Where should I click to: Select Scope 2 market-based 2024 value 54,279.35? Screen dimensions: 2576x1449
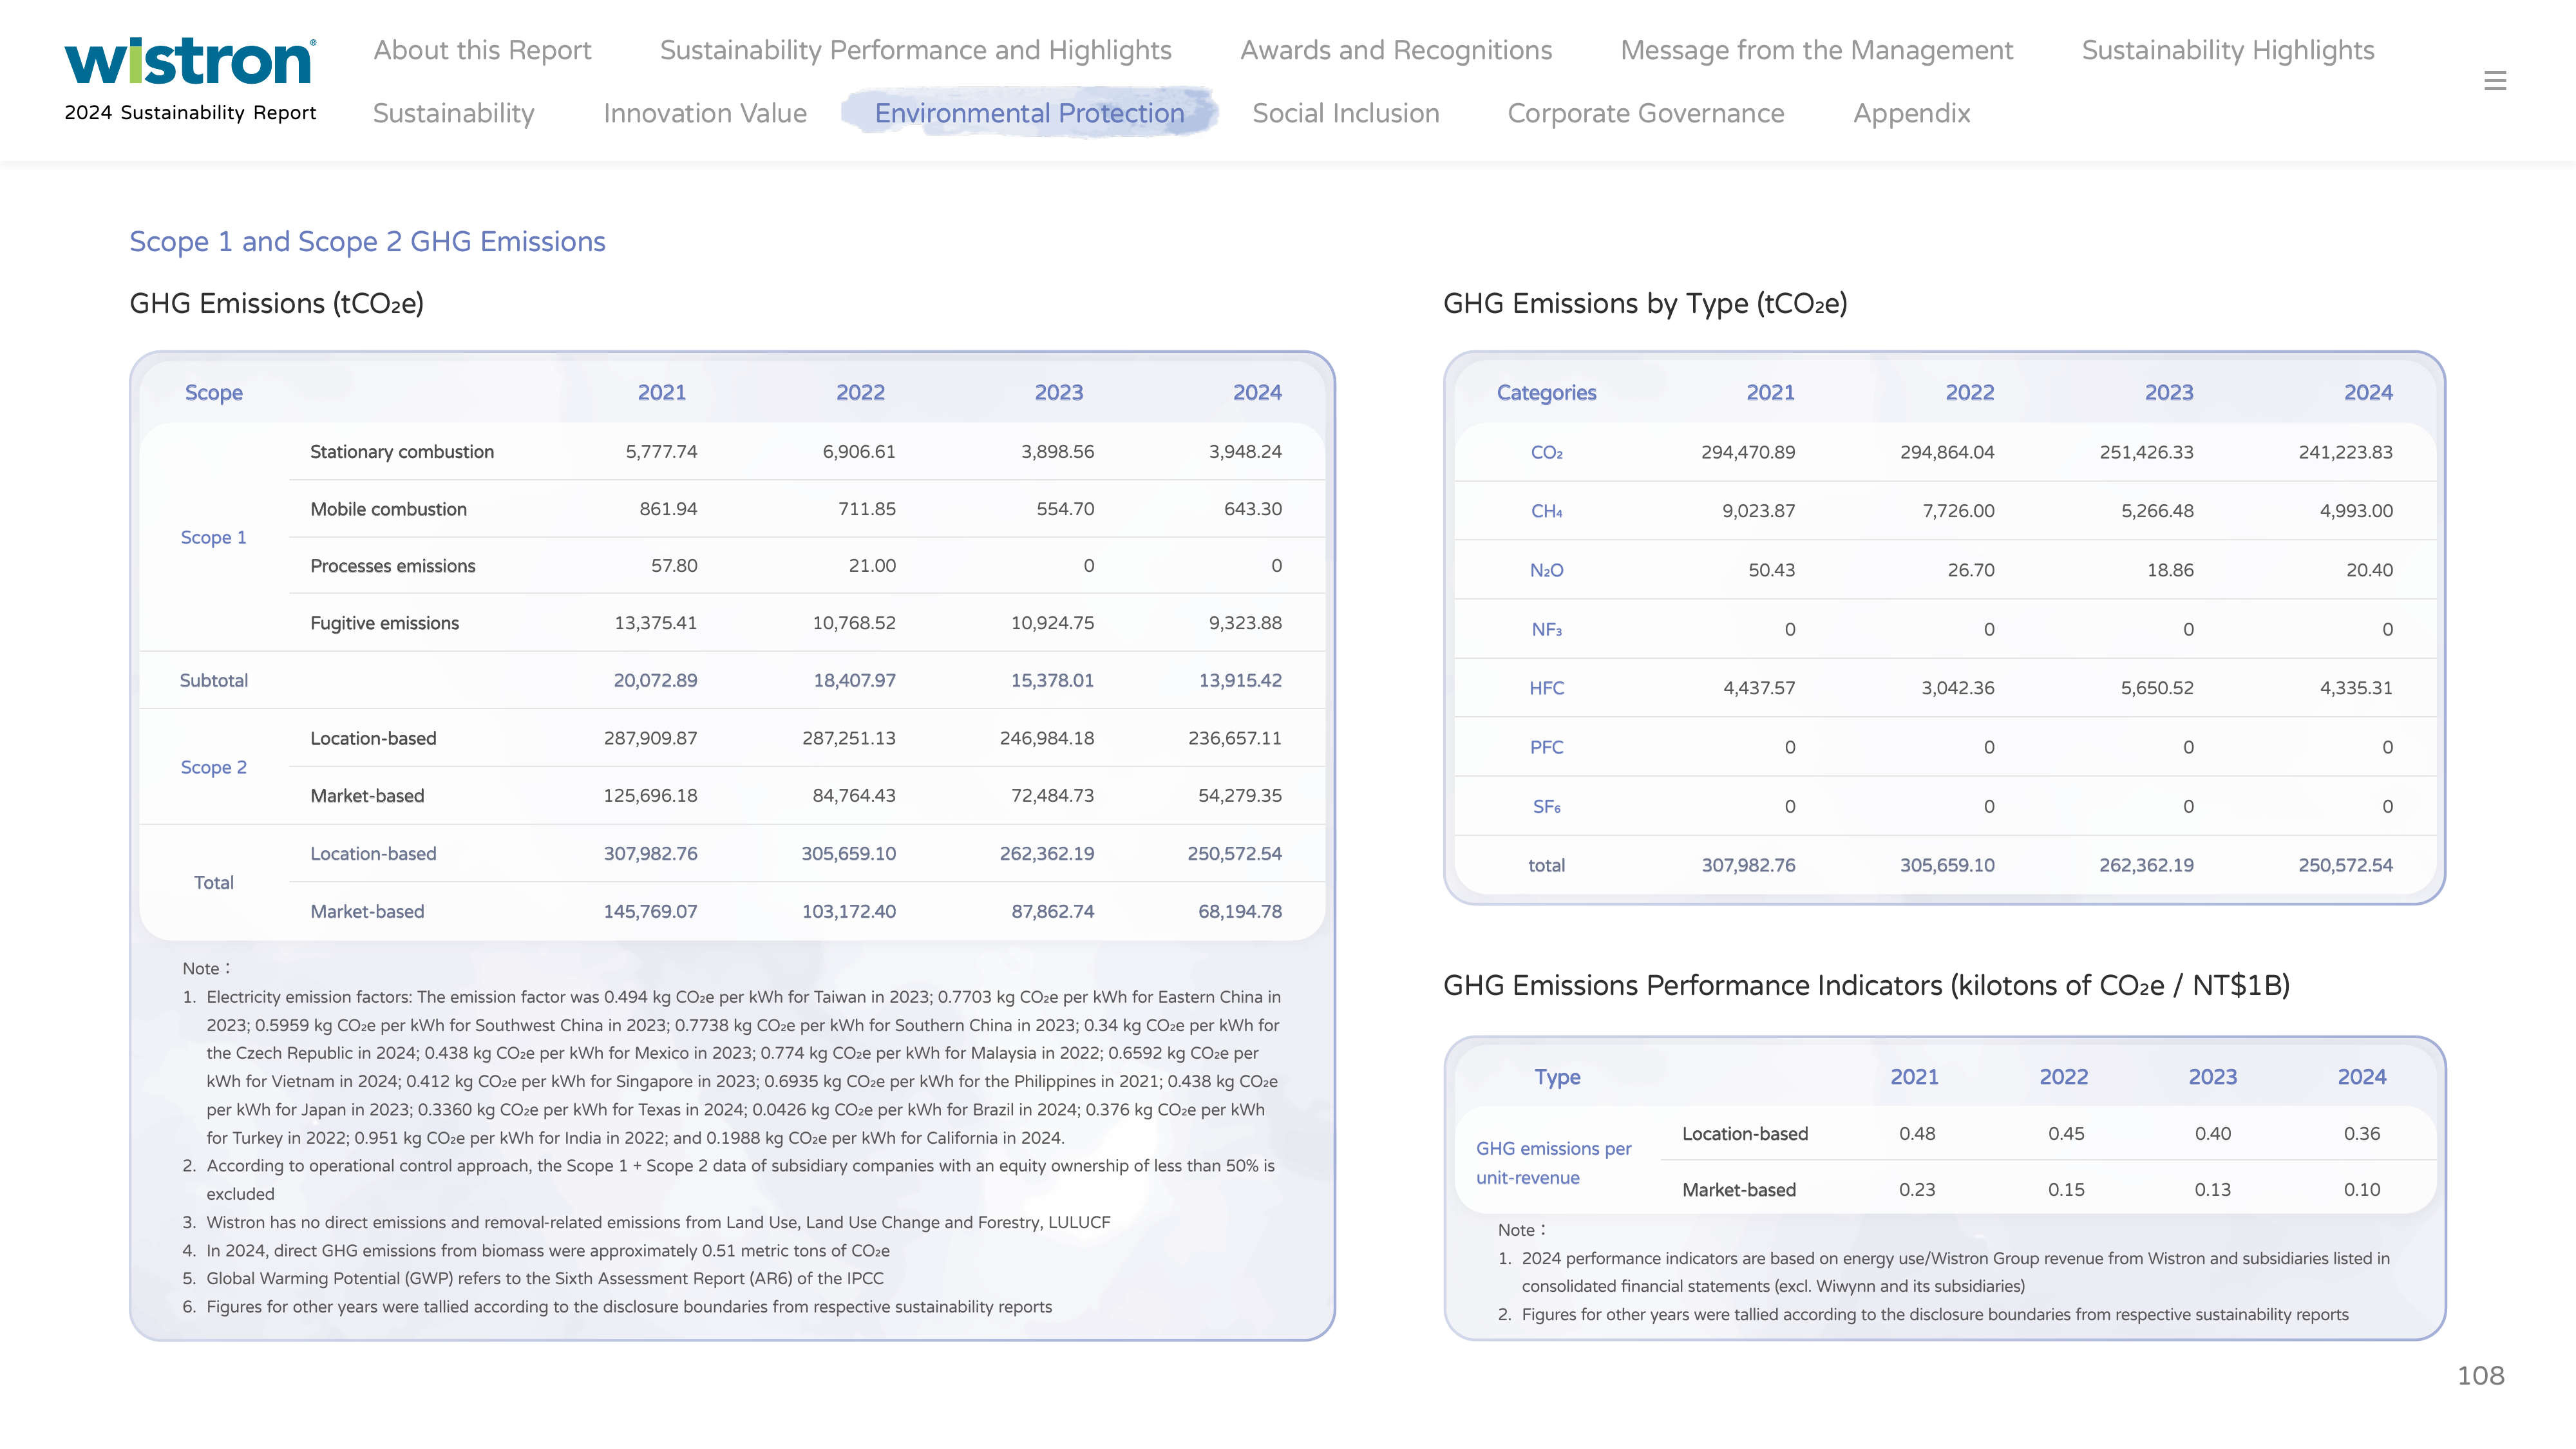tap(1240, 795)
